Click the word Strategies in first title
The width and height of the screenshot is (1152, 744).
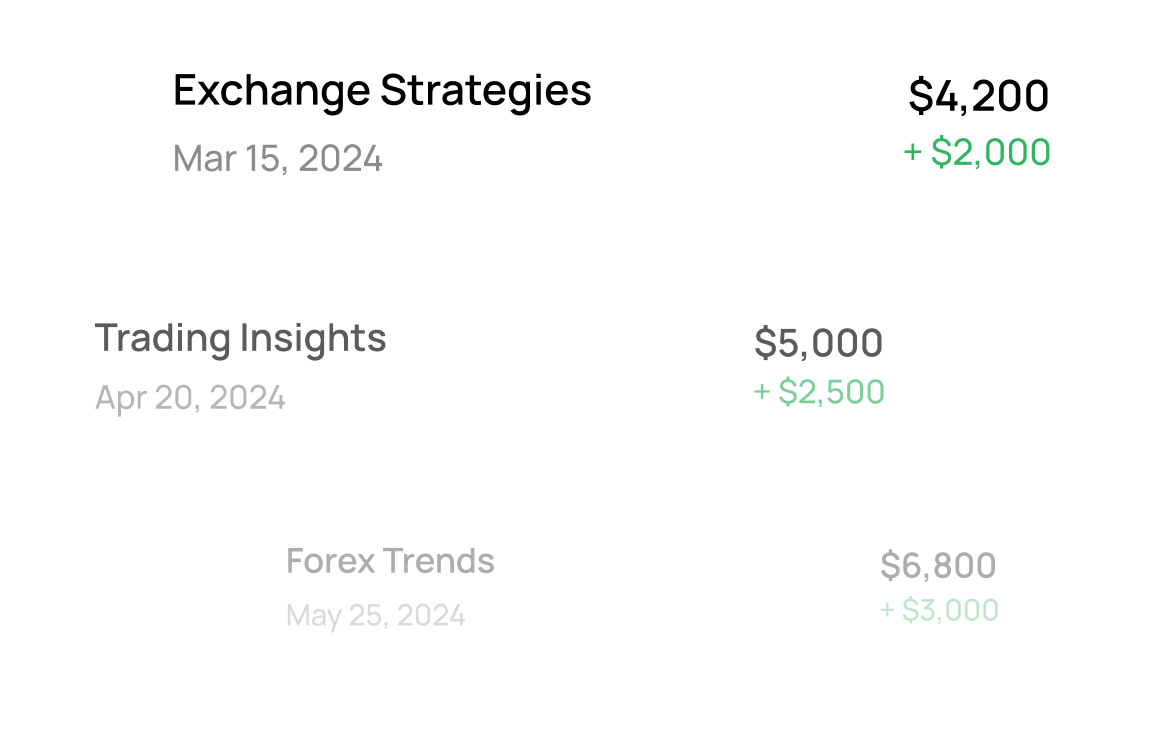coord(486,92)
